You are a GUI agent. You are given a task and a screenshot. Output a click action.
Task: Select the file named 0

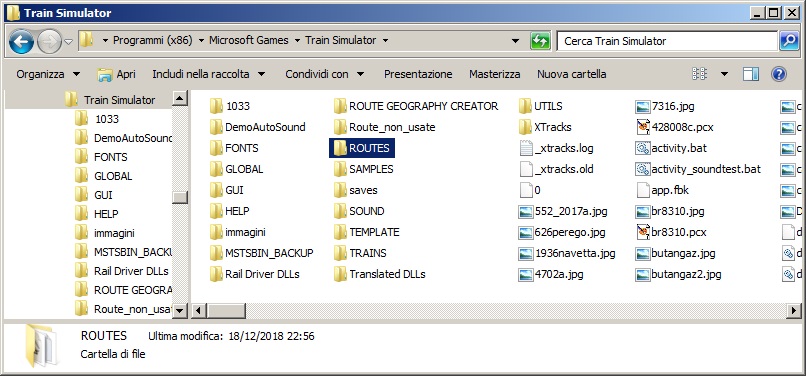click(x=530, y=190)
